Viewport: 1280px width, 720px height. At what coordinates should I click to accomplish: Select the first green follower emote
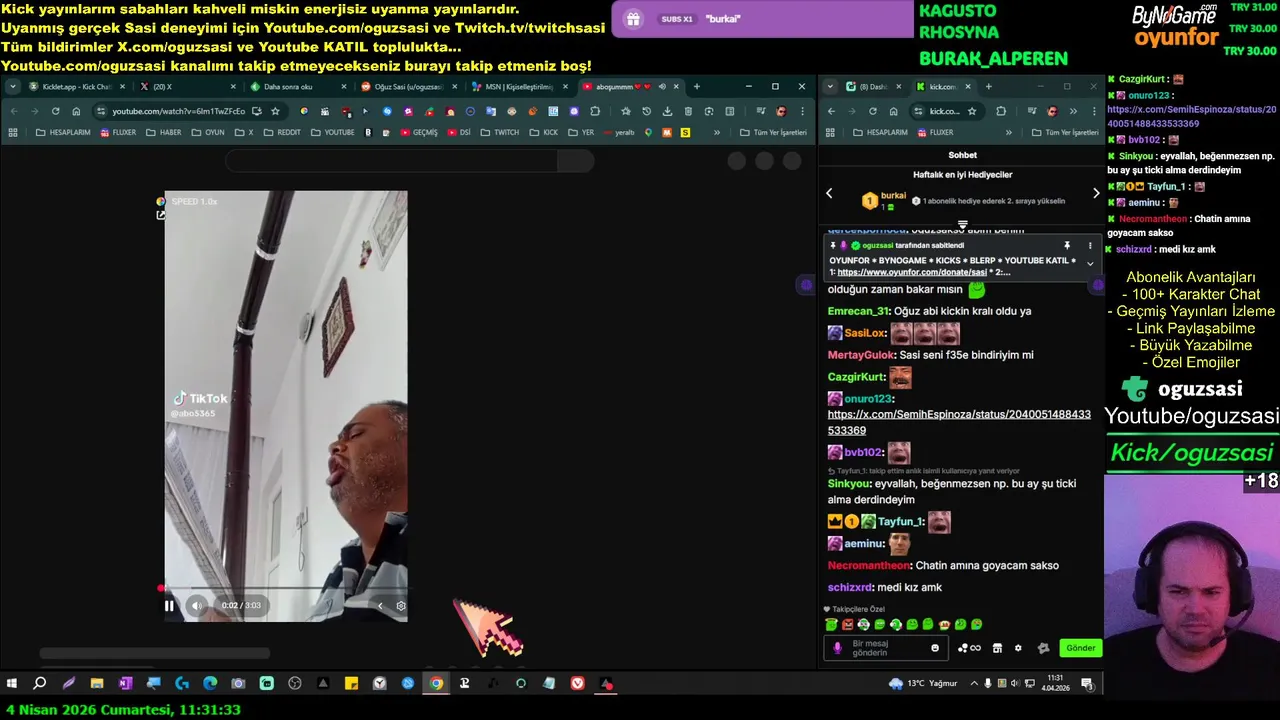pyautogui.click(x=831, y=625)
